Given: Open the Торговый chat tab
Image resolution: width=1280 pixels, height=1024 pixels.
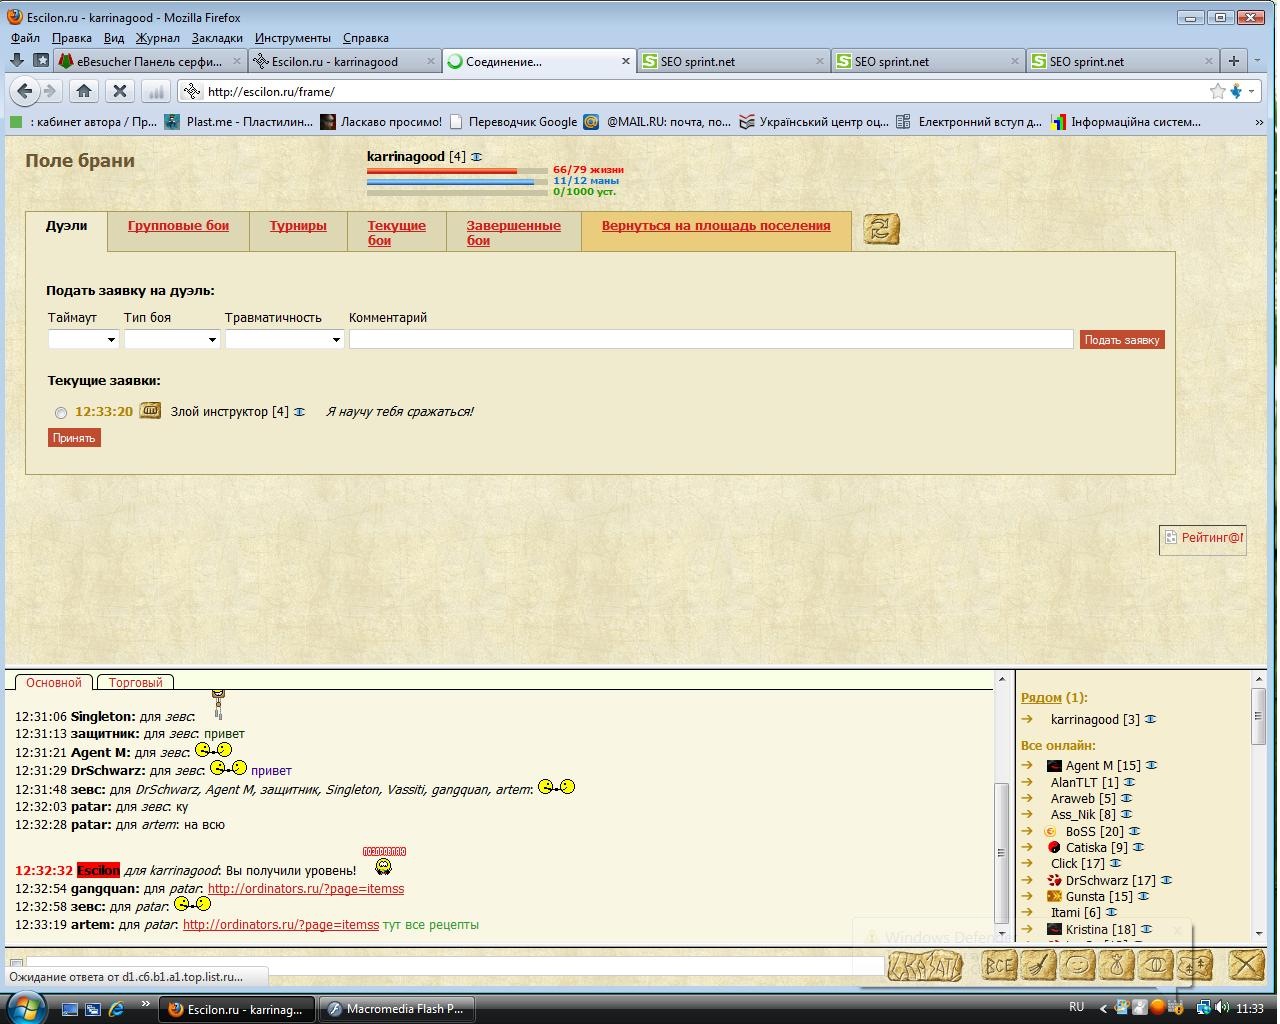Looking at the screenshot, I should point(135,683).
